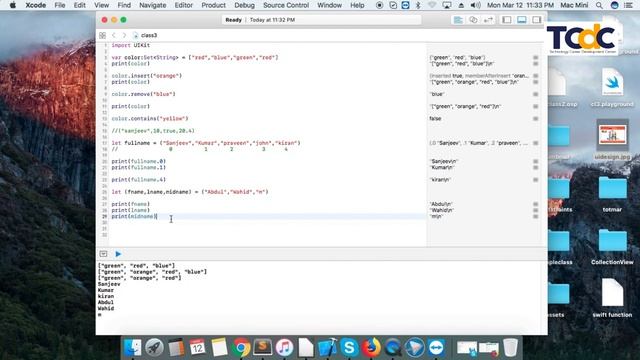Open Notes from the Dock
The width and height of the screenshot is (640, 360).
pyautogui.click(x=219, y=348)
